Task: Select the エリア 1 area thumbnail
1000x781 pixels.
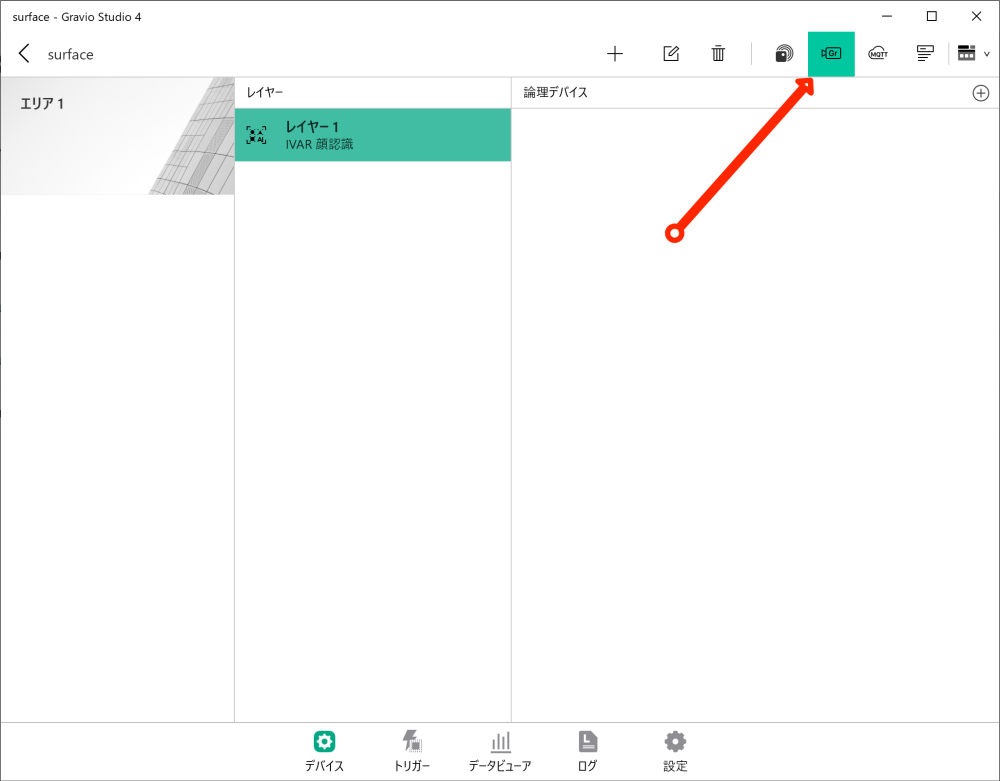Action: coord(117,136)
